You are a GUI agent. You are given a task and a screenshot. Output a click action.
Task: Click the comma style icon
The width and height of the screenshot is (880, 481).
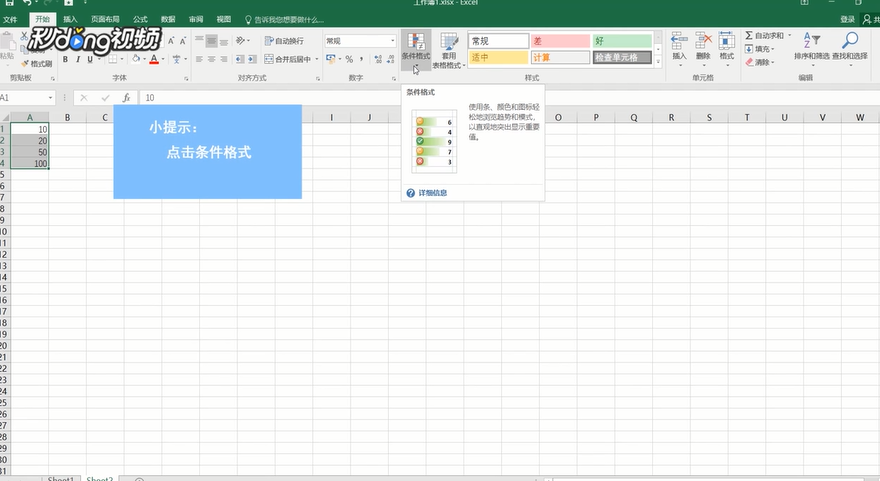click(362, 59)
